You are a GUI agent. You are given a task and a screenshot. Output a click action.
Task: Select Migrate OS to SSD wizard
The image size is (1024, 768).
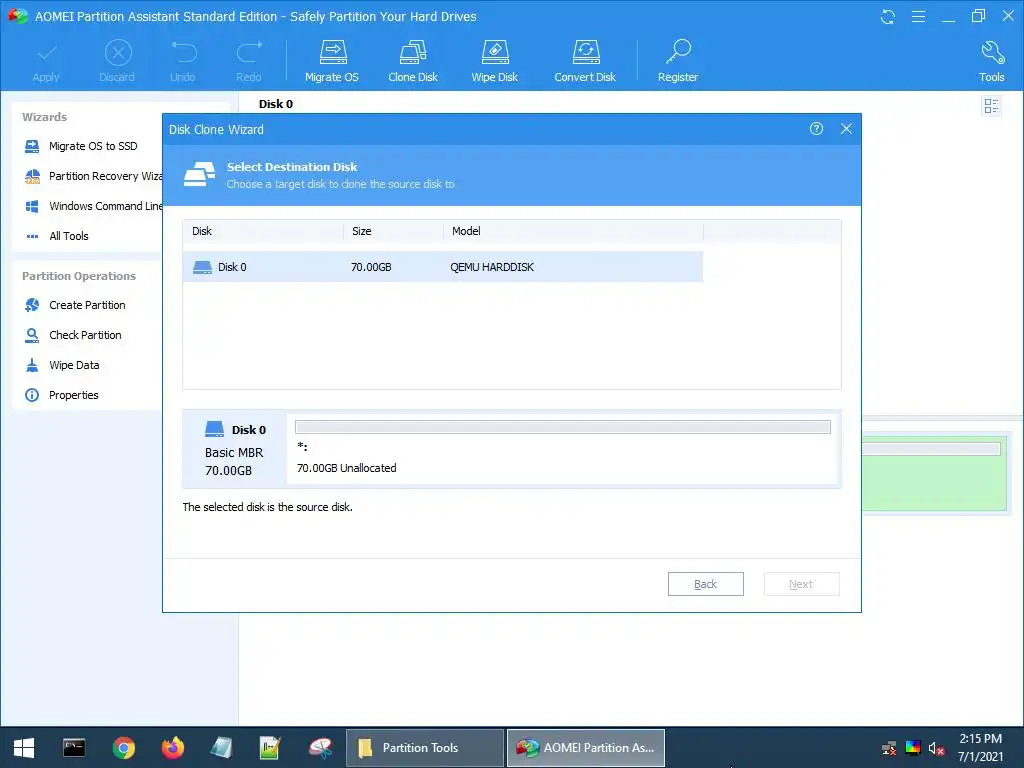click(x=93, y=146)
